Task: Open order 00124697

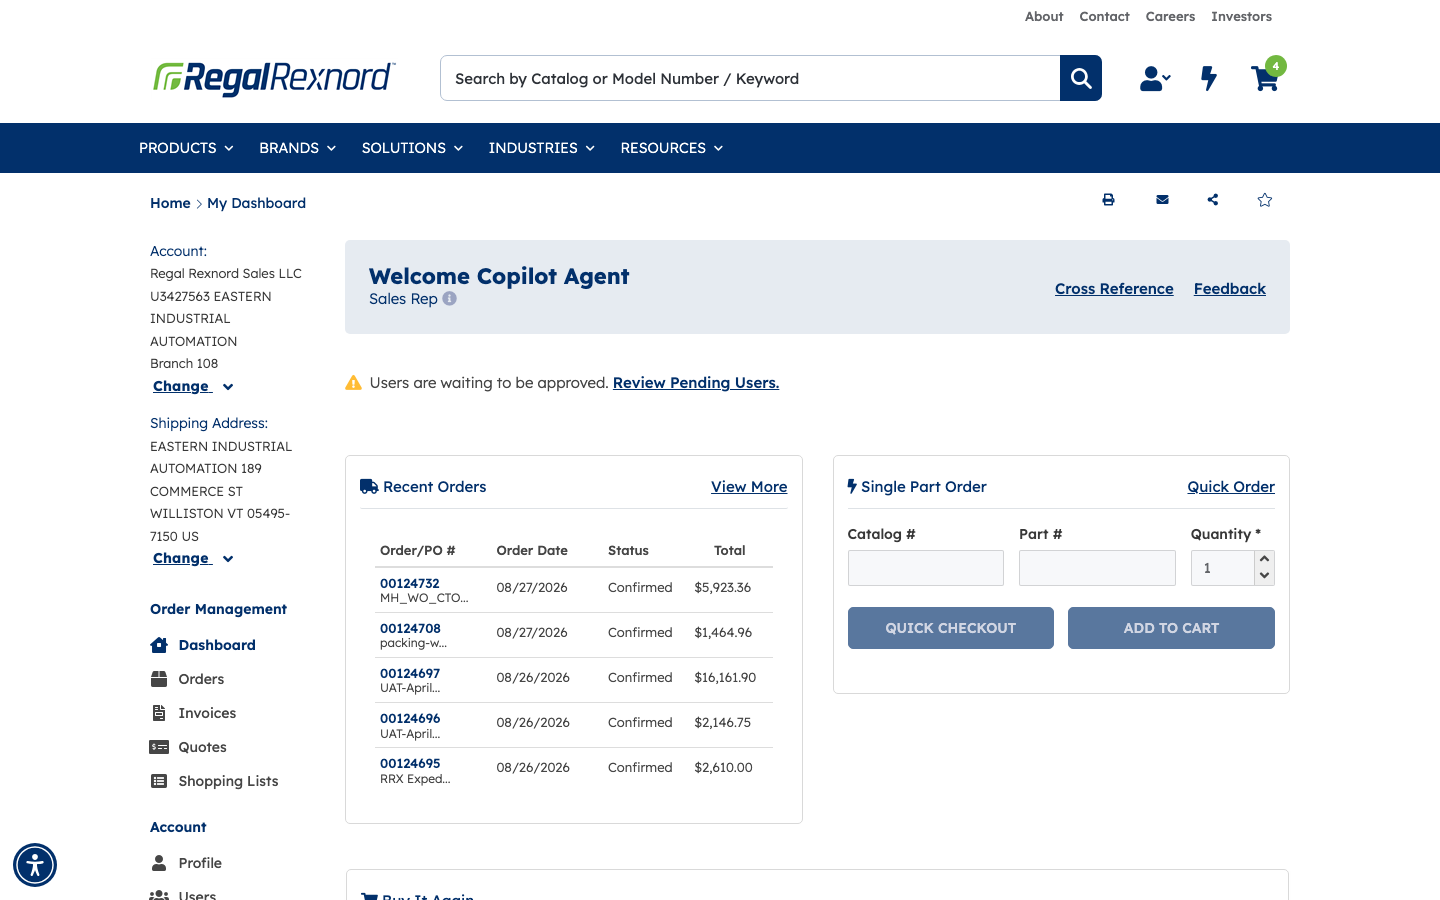Action: click(410, 673)
